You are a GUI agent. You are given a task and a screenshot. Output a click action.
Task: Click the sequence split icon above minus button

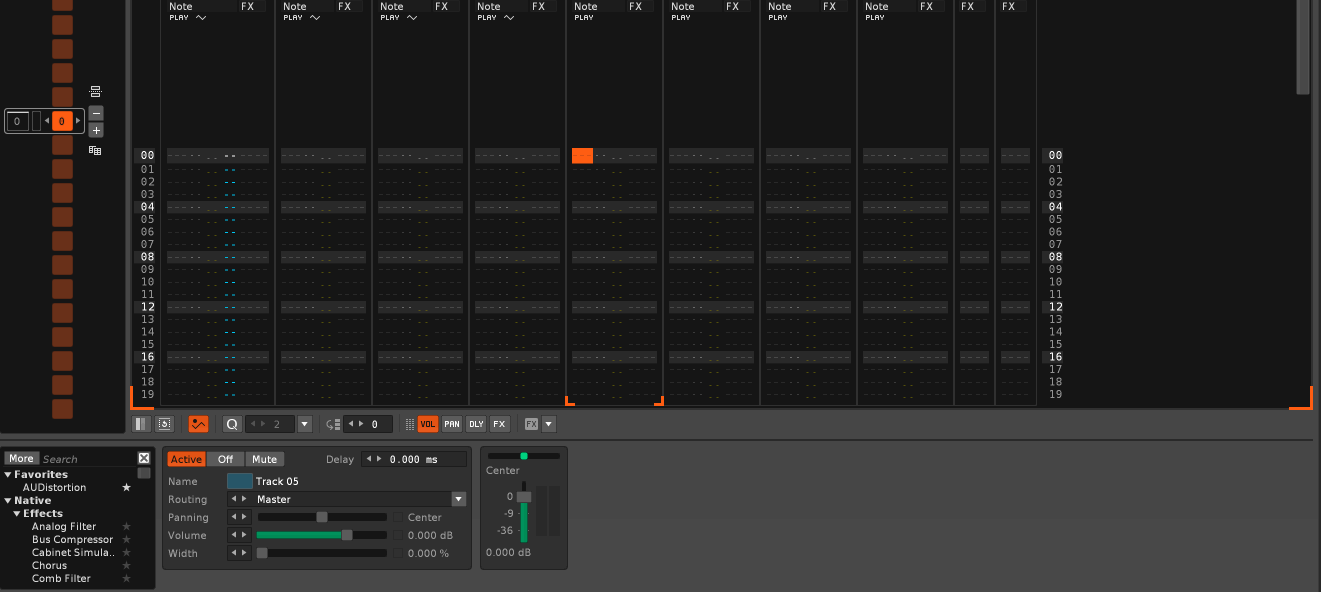coord(95,91)
